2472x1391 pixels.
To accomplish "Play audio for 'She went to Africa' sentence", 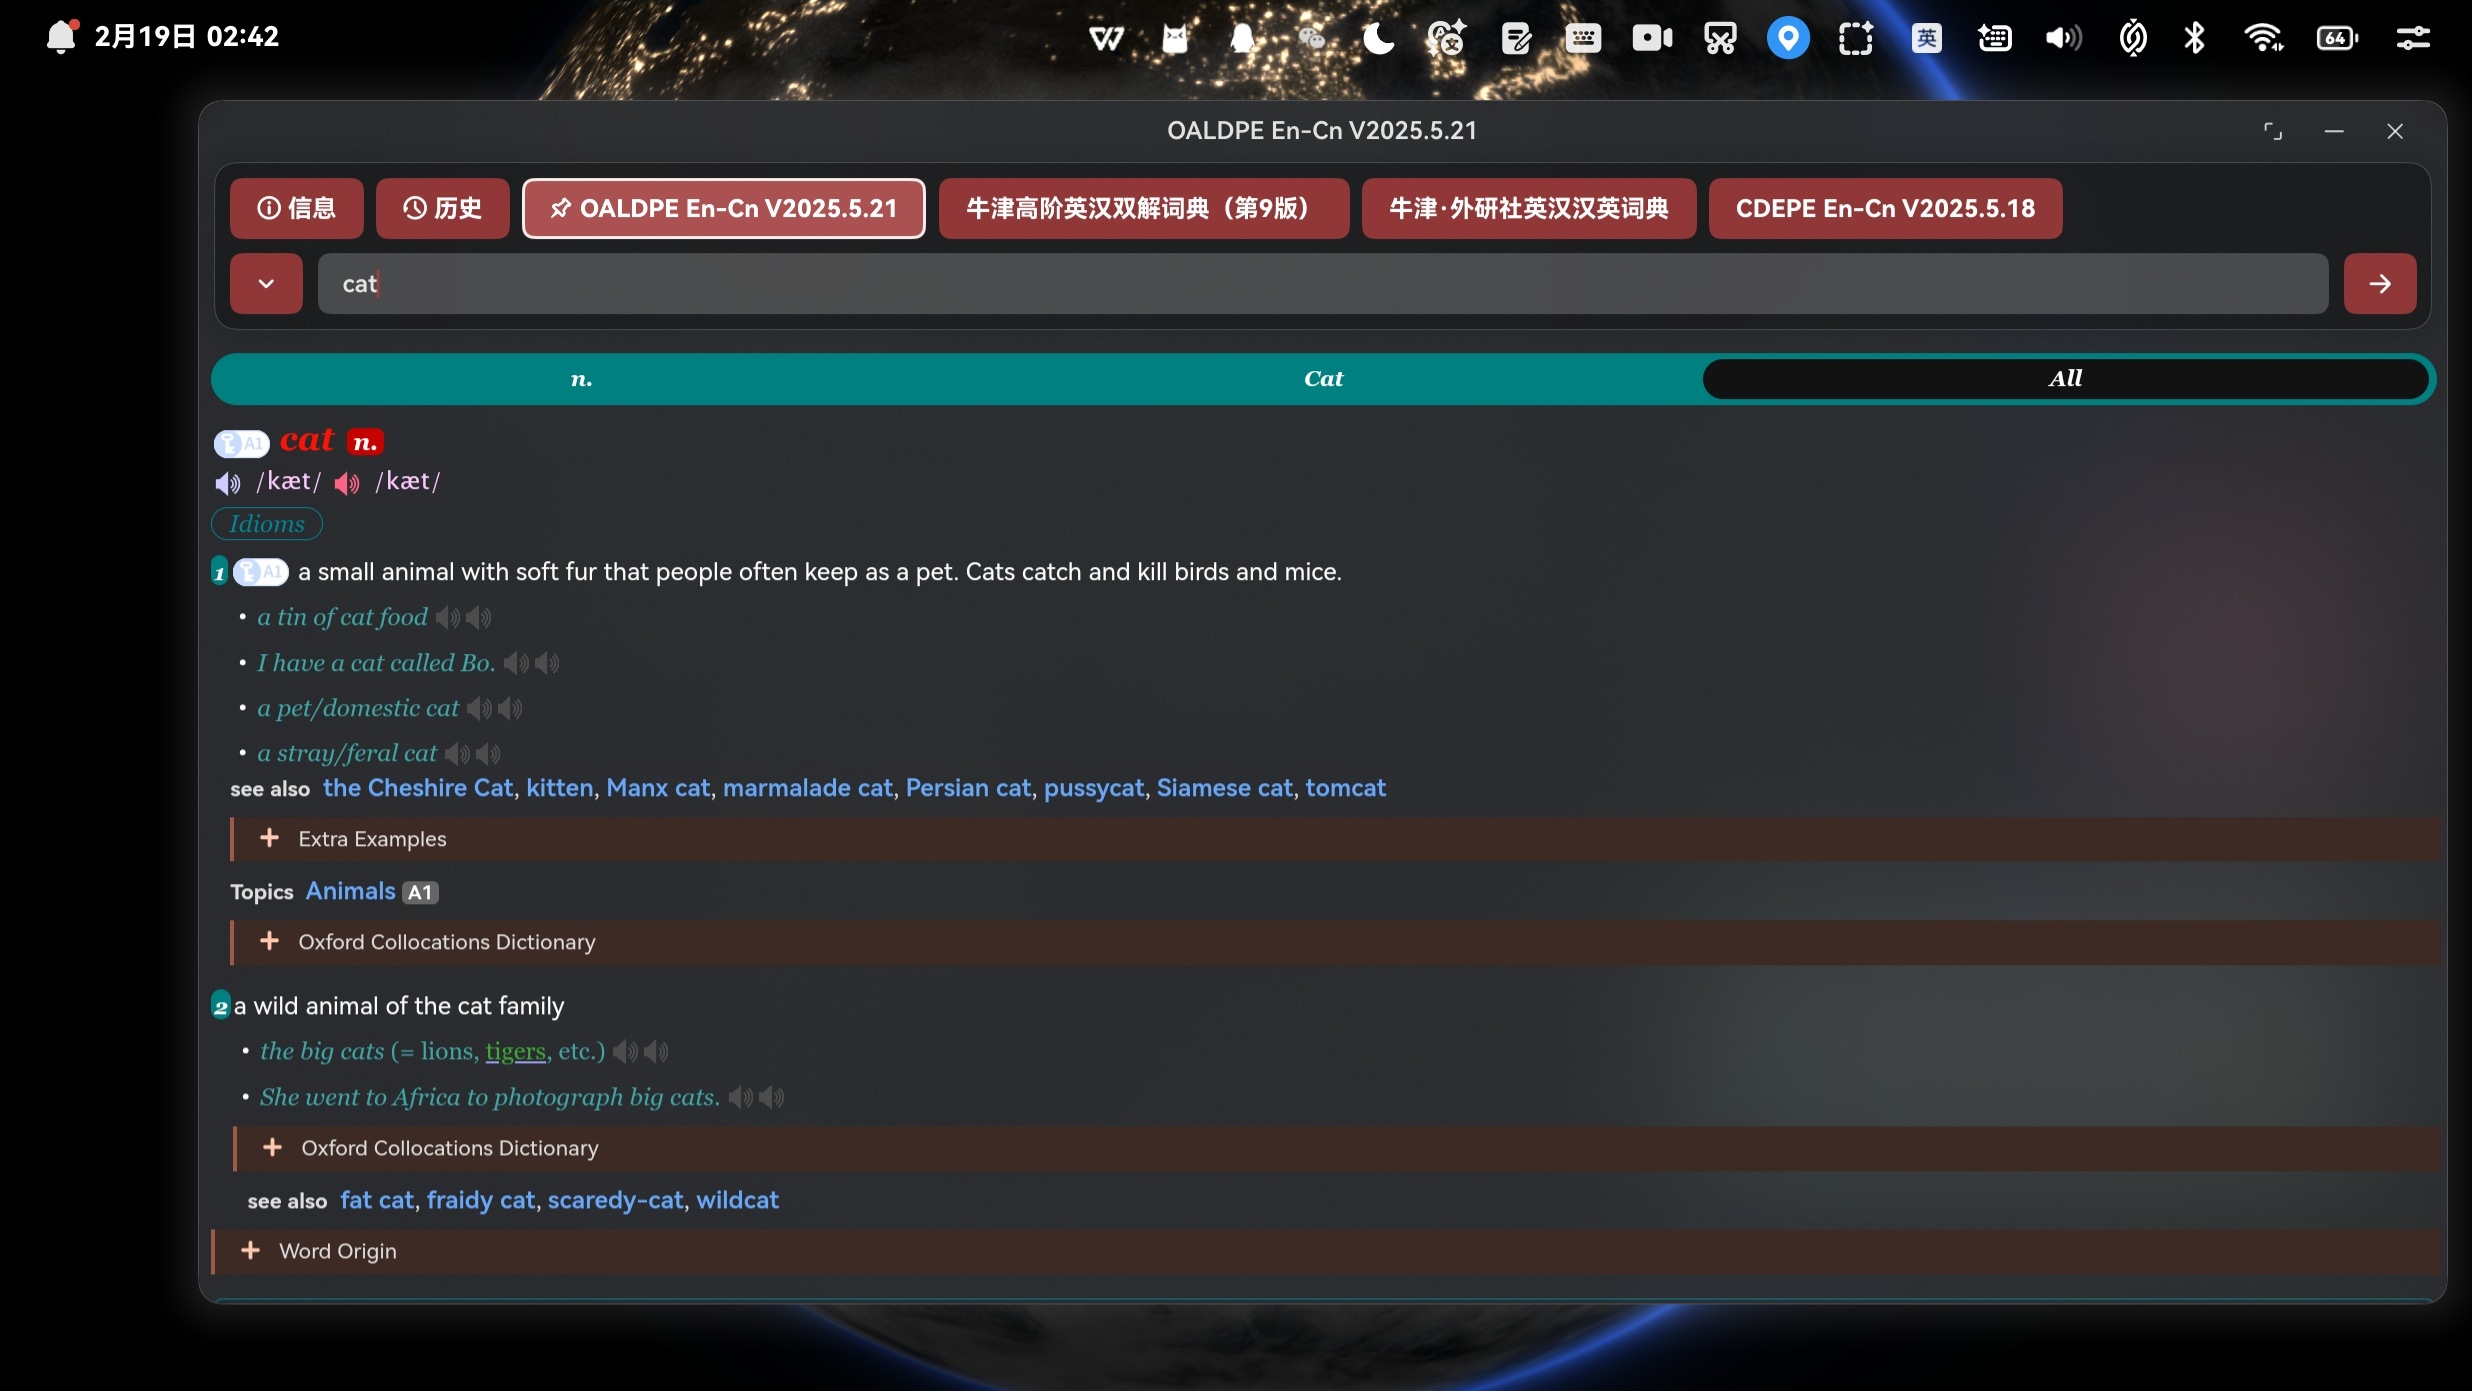I will pyautogui.click(x=740, y=1098).
